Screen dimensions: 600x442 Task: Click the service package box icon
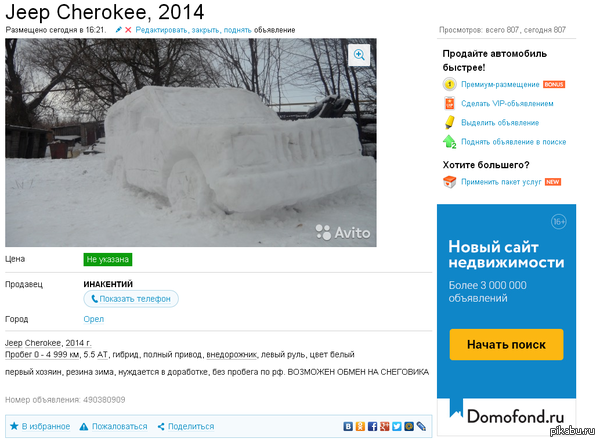coord(450,182)
